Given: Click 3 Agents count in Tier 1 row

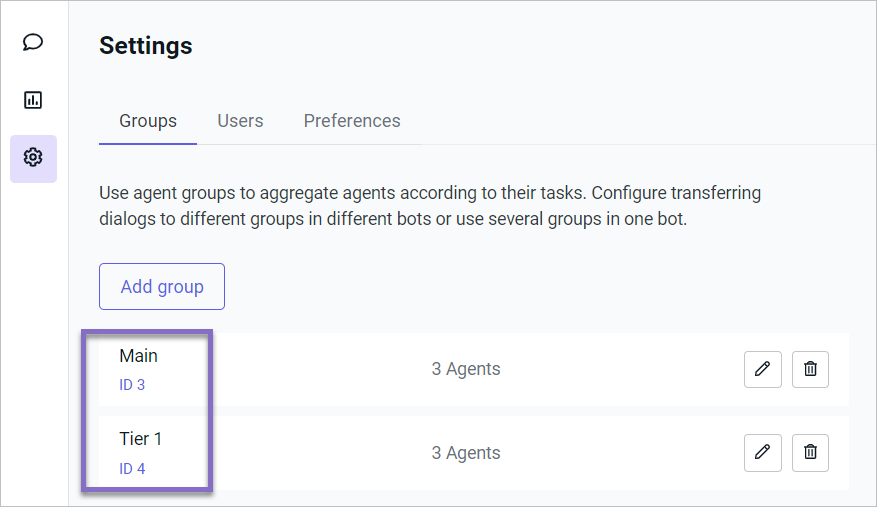Looking at the screenshot, I should click(x=466, y=453).
